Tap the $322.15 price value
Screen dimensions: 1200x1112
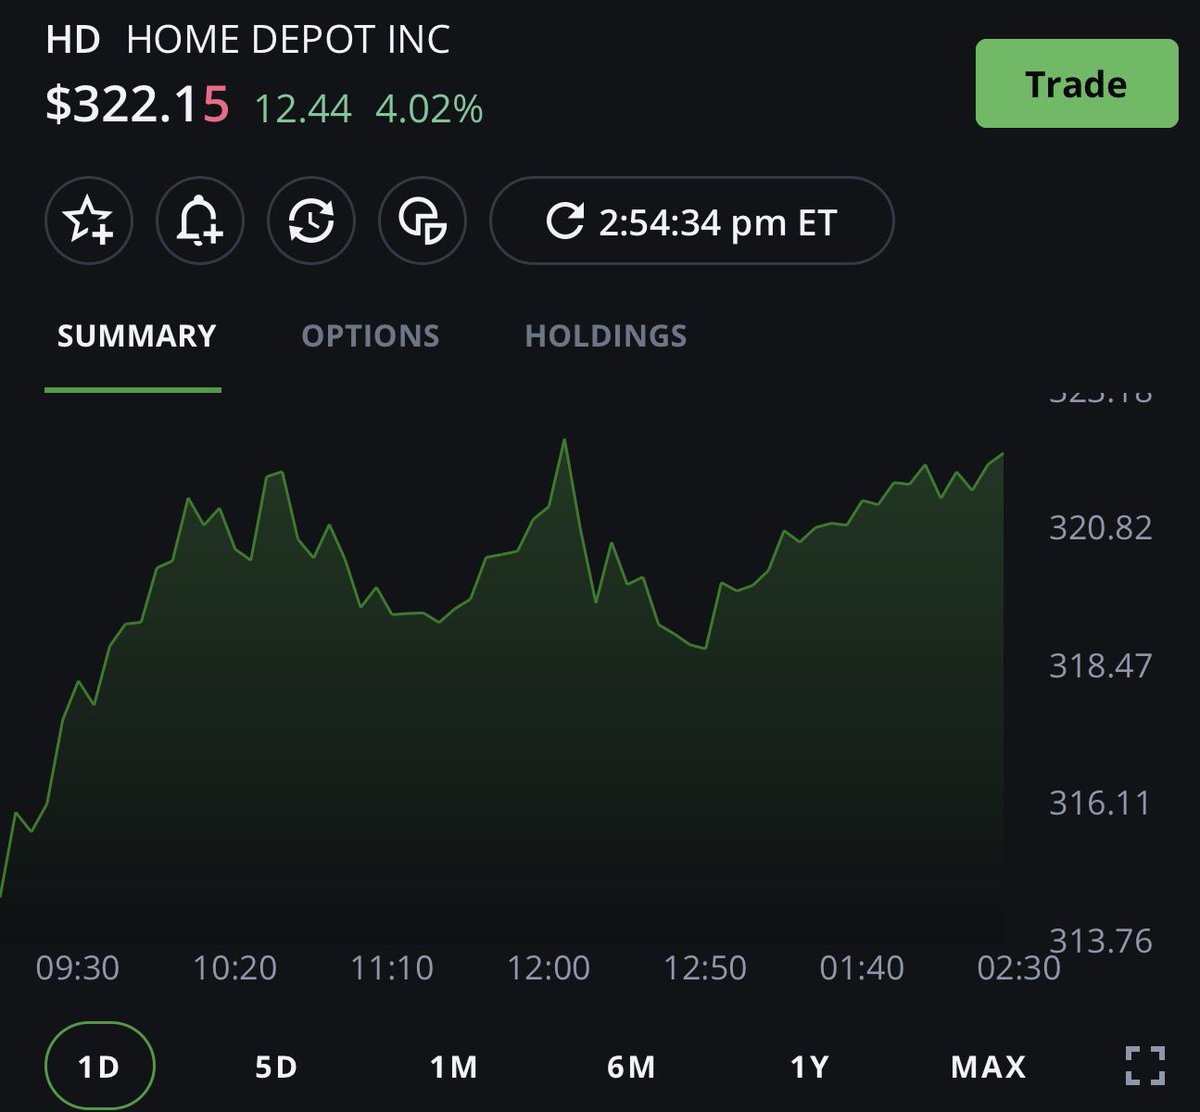[138, 104]
